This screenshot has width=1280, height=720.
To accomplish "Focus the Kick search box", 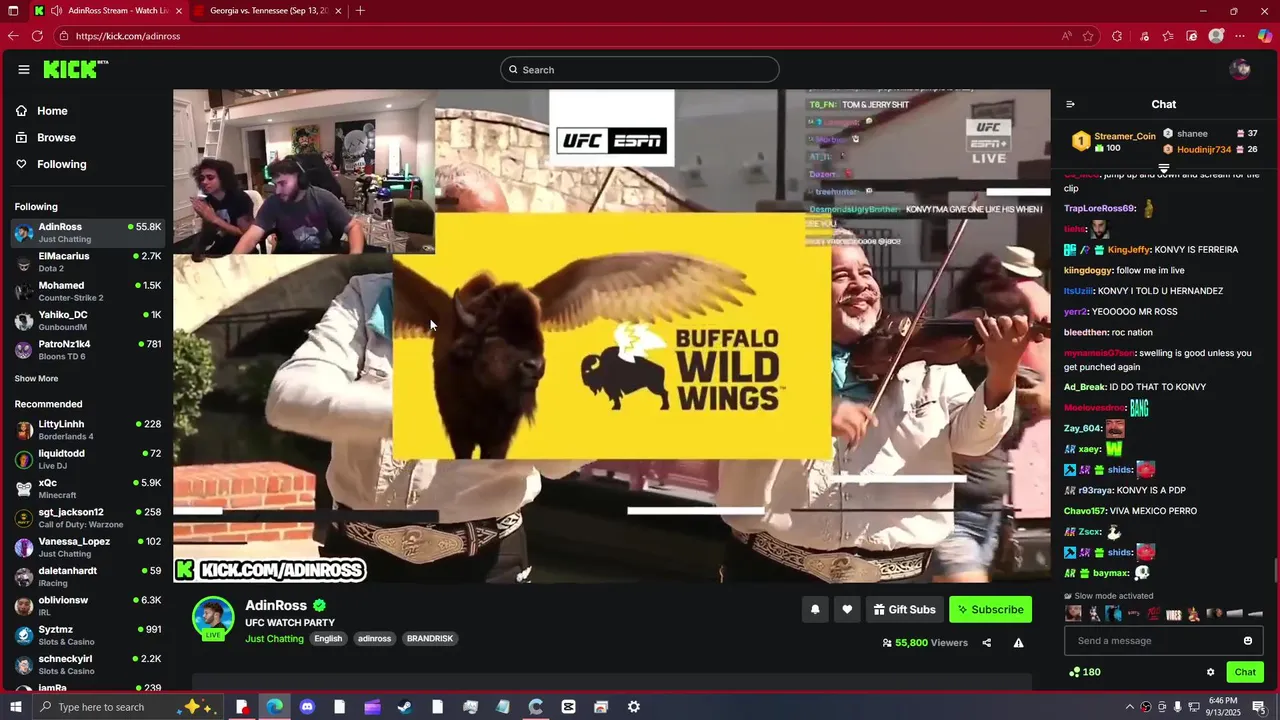I will pos(640,69).
